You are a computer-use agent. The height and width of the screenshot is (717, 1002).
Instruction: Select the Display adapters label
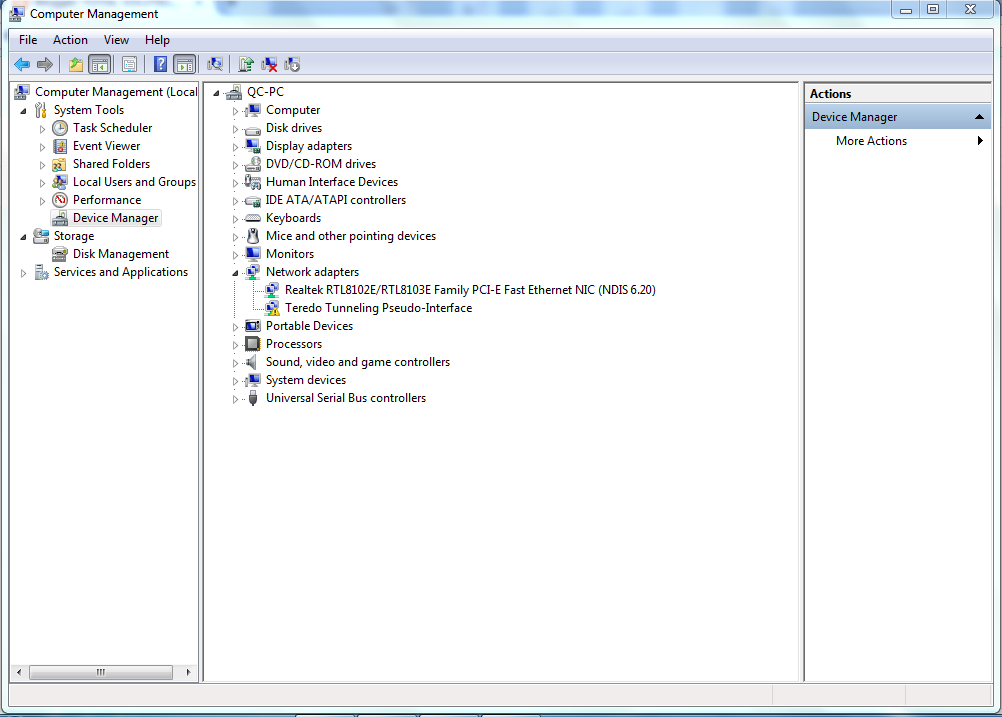[x=309, y=146]
